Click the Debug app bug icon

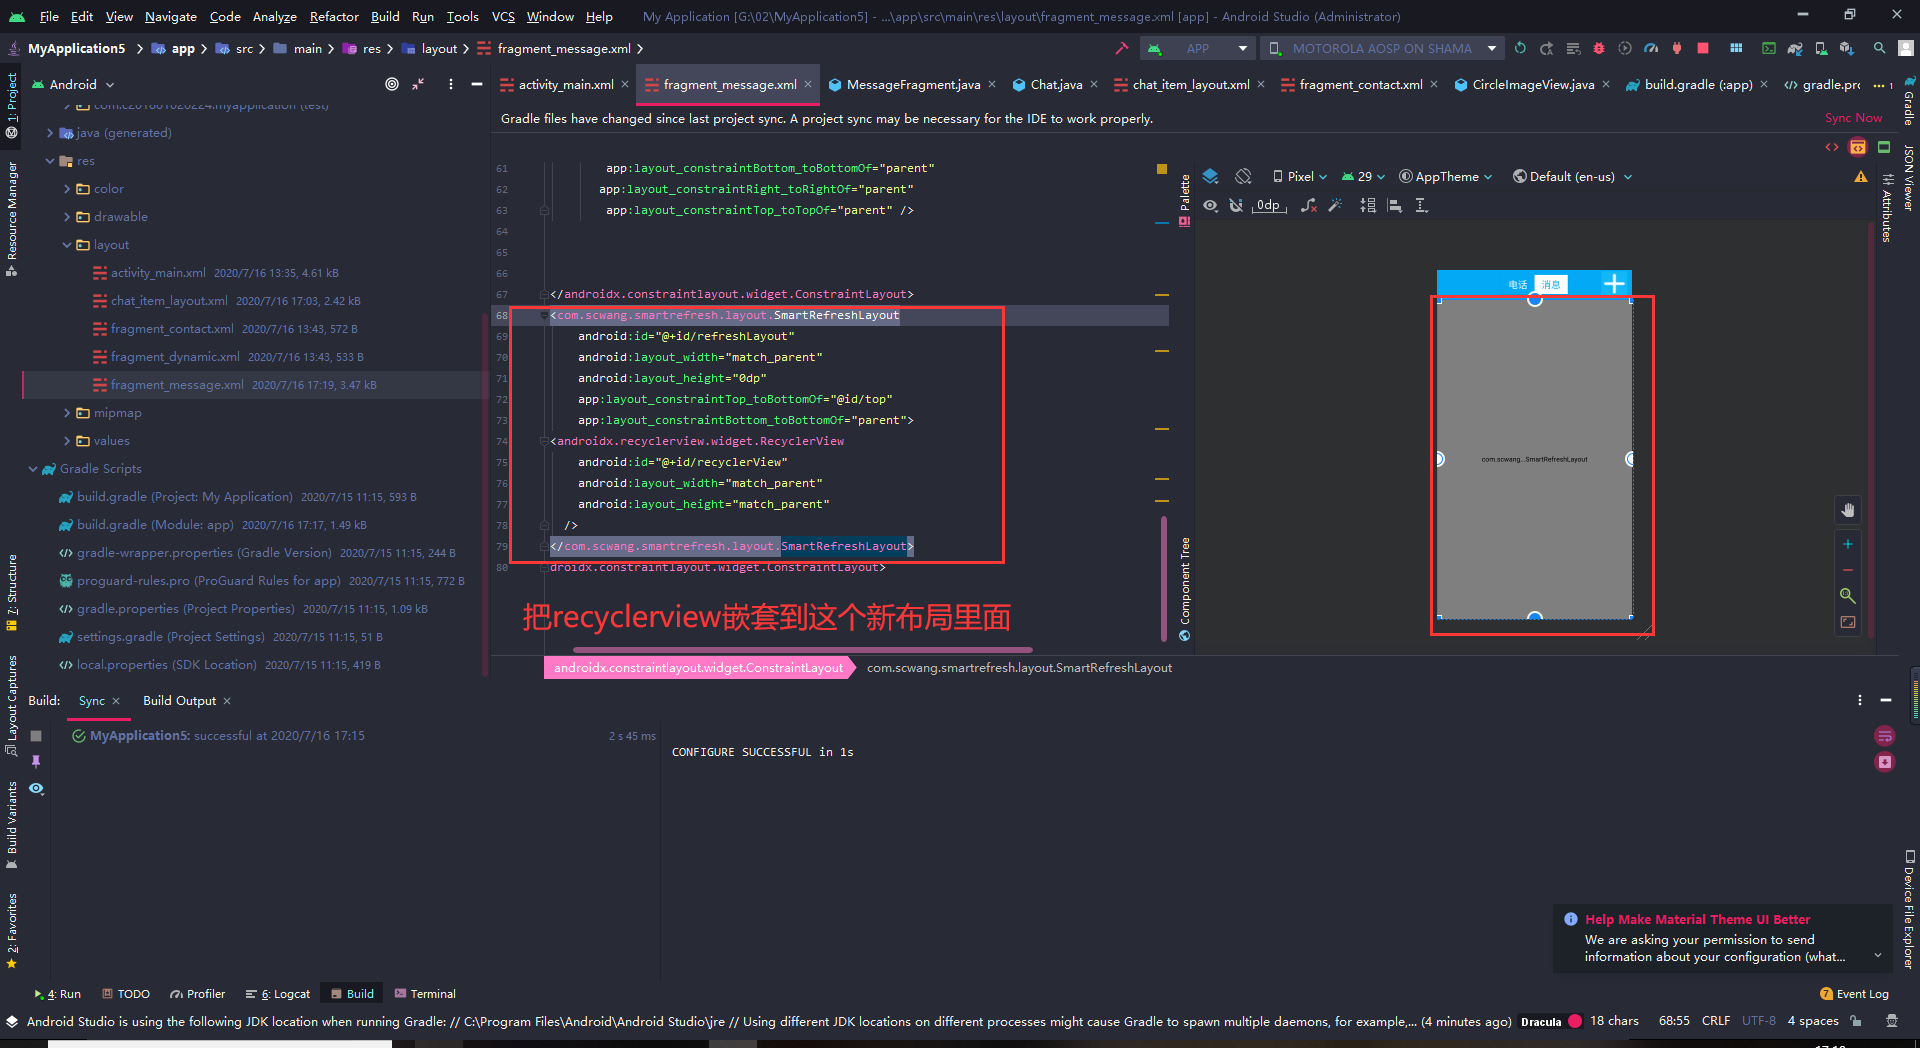click(1599, 48)
